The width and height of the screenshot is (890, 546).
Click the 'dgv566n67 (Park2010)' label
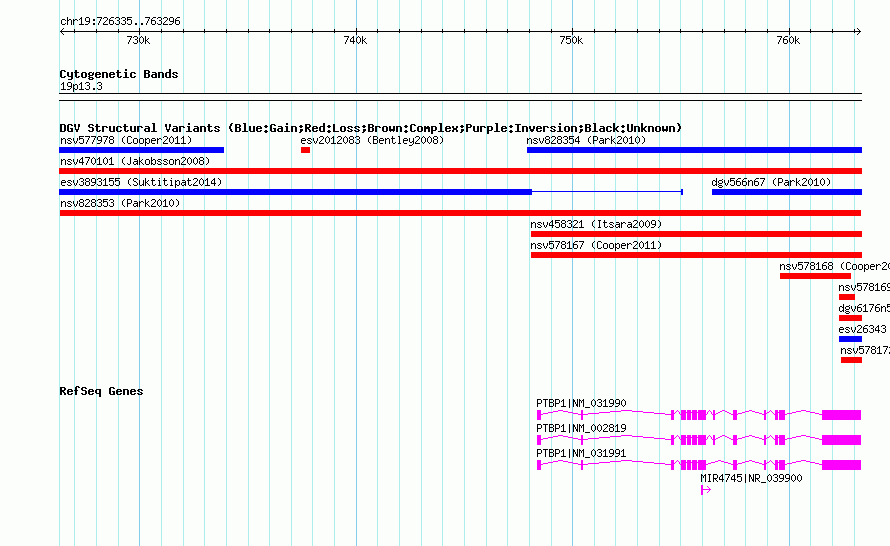point(771,182)
